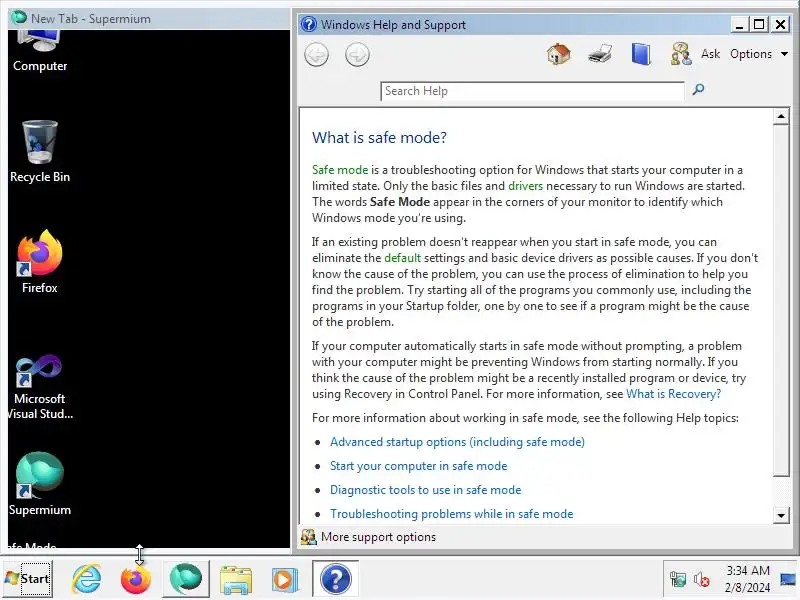Screen dimensions: 800x600
Task: Click the Show desktop button
Action: click(x=789, y=579)
